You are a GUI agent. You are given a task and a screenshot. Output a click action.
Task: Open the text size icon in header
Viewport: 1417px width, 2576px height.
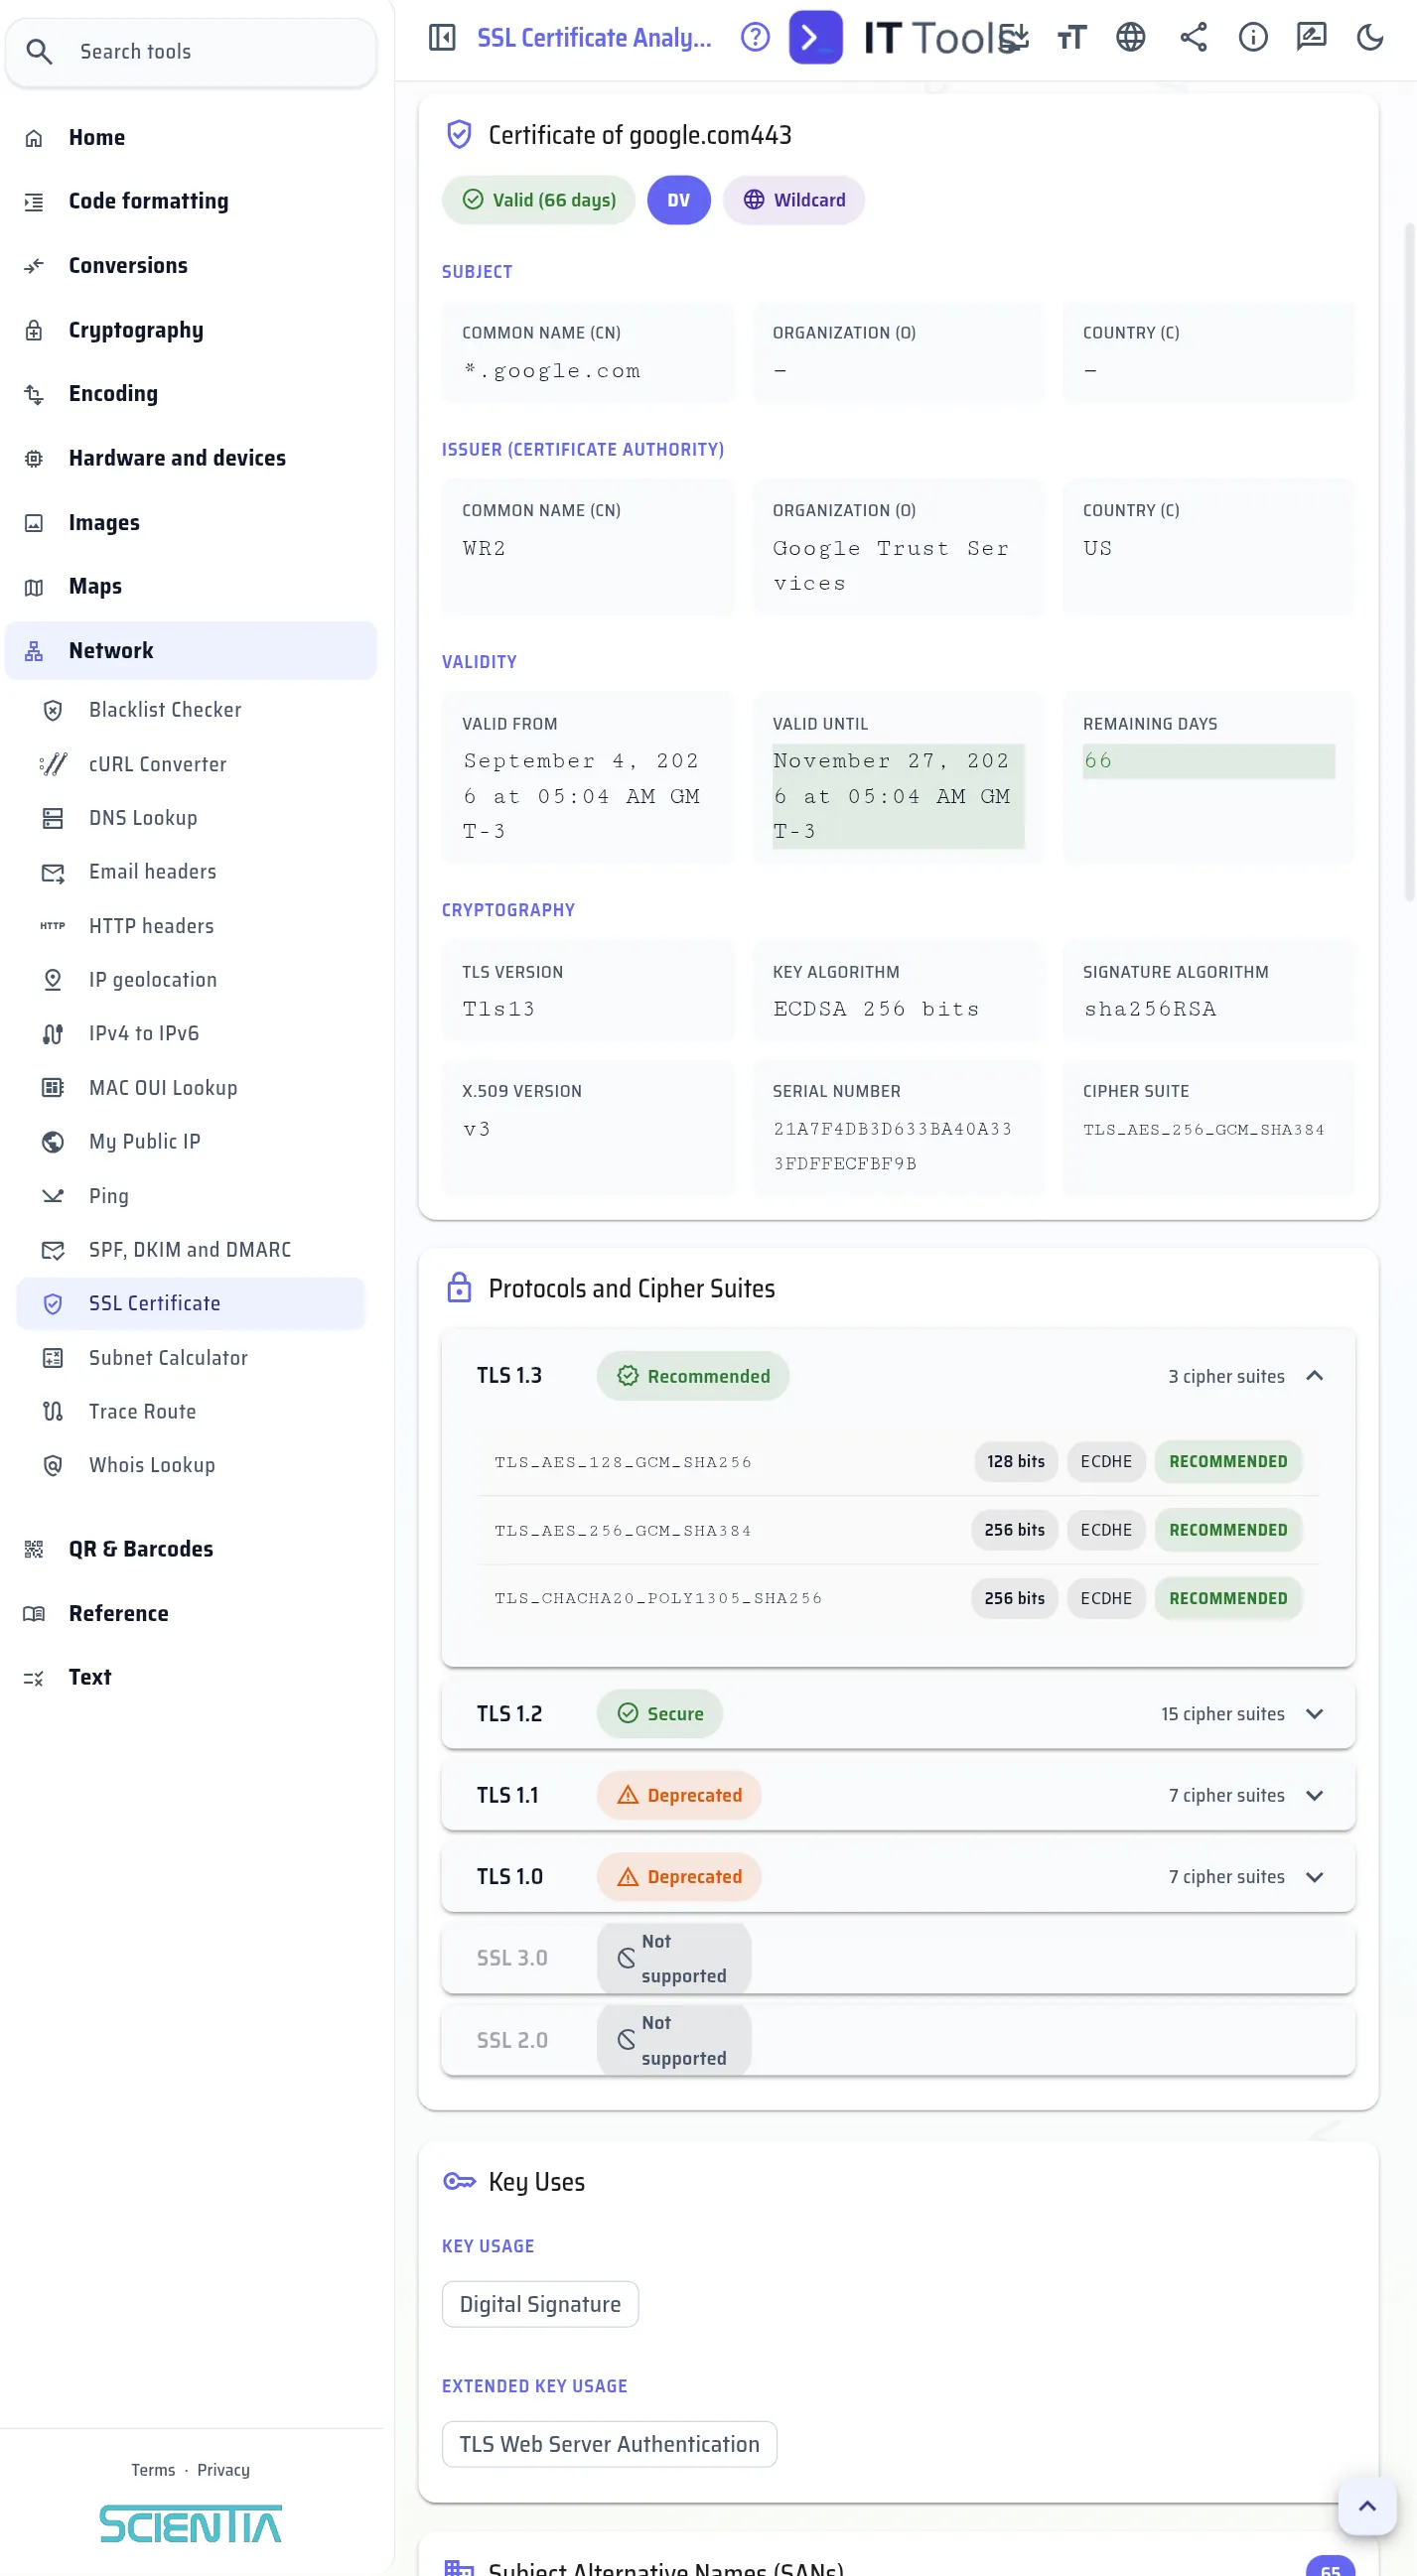click(1071, 38)
